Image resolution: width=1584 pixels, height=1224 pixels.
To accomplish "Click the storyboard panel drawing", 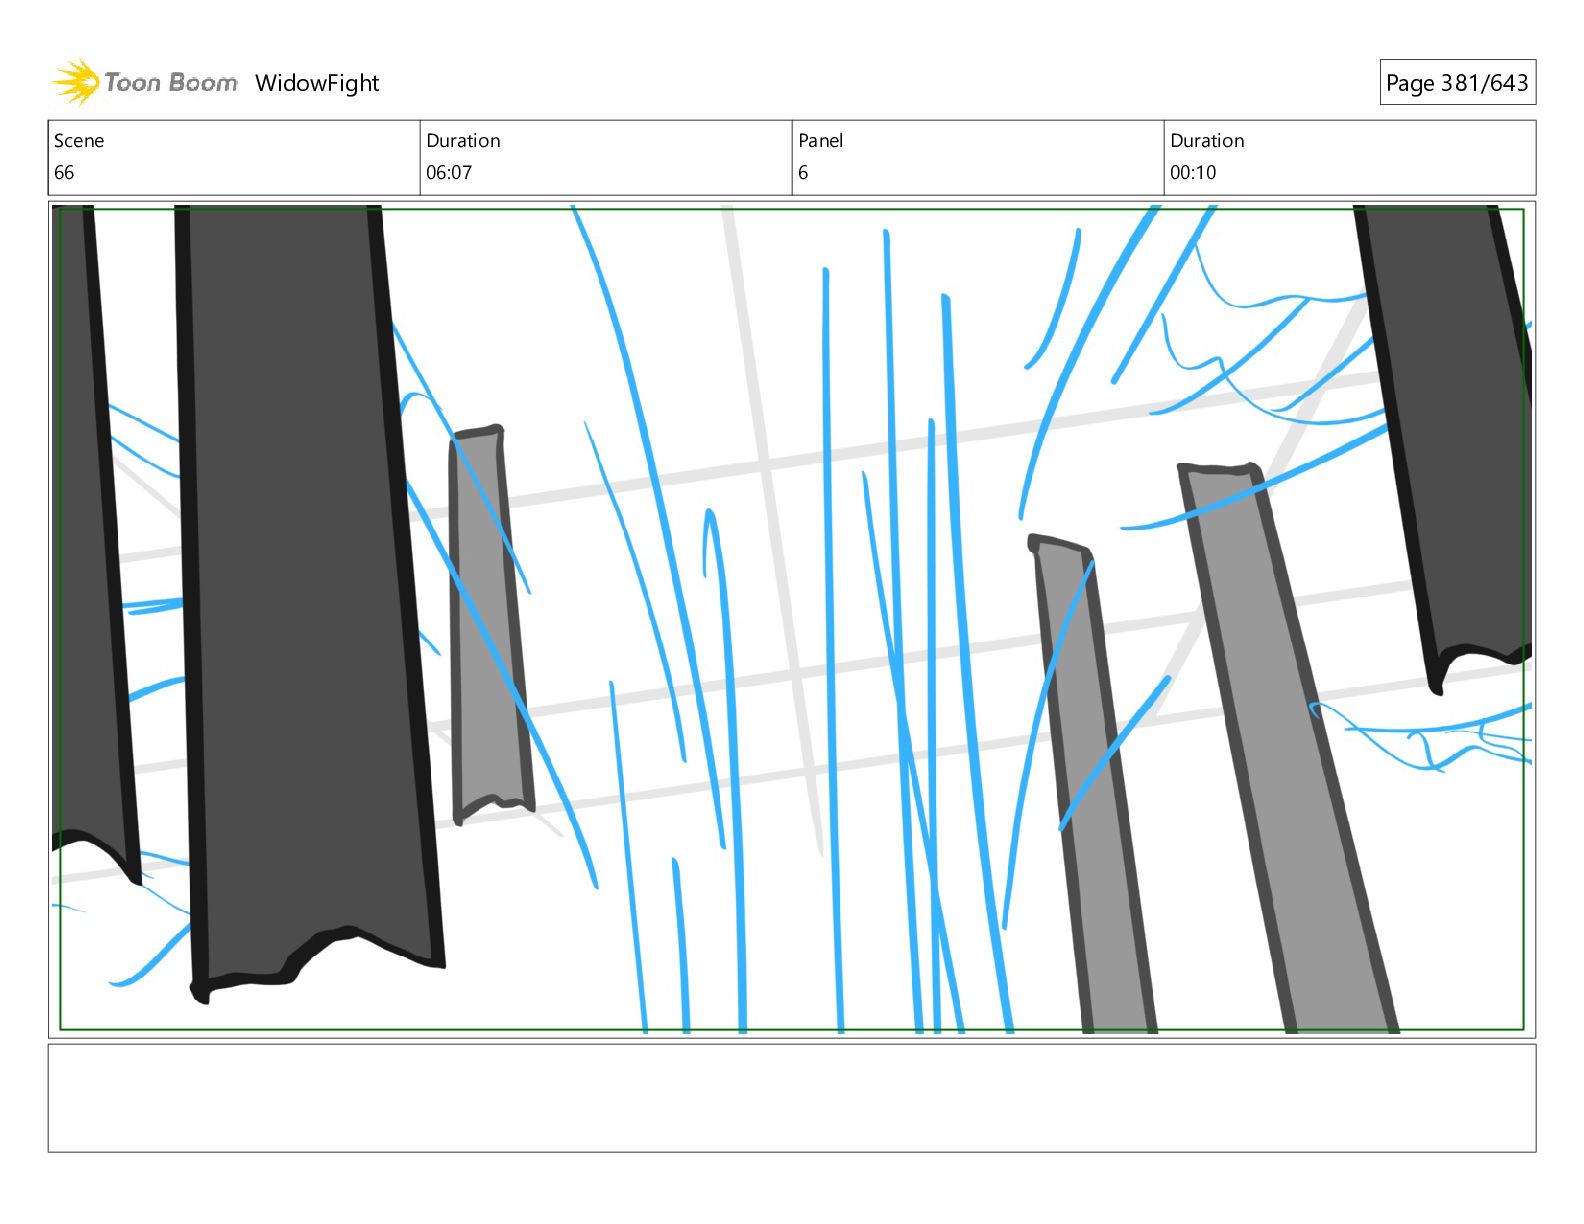I will coord(792,619).
